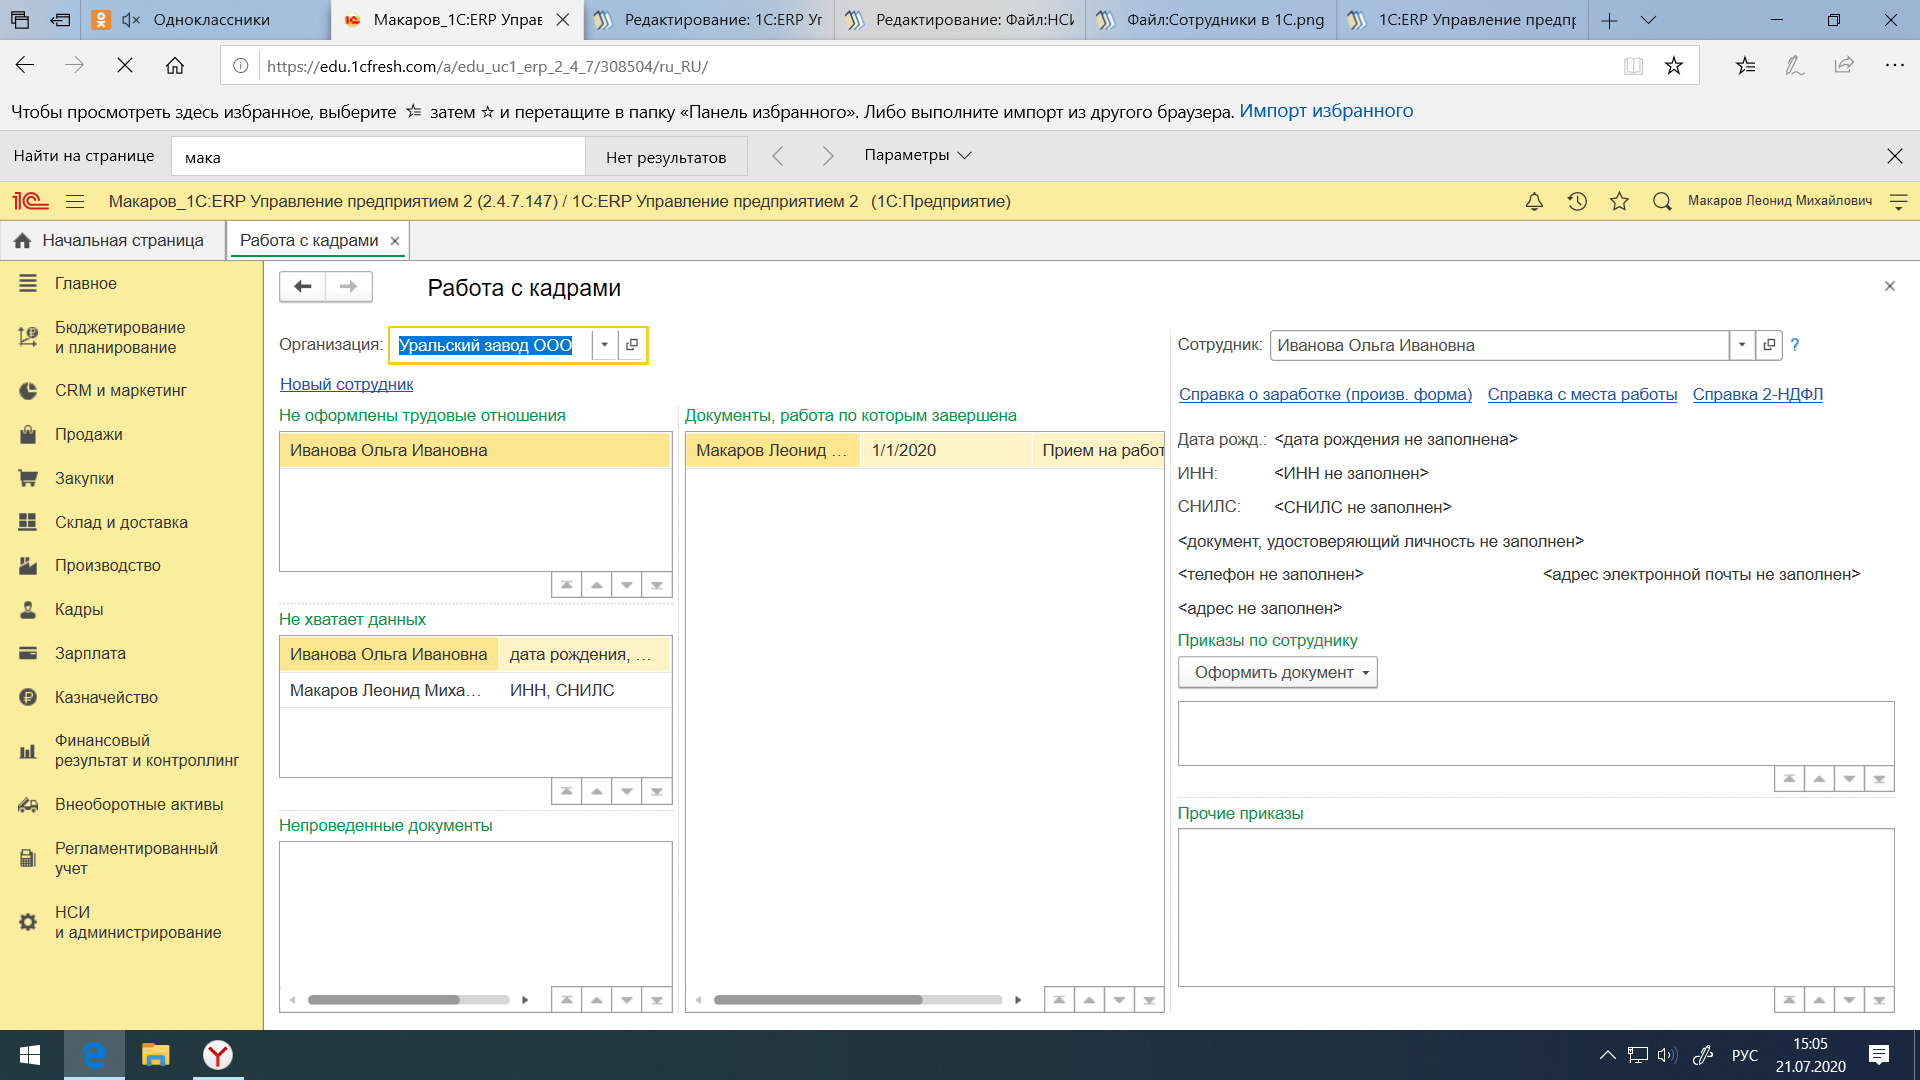Open Справка о заработке link

[x=1325, y=394]
